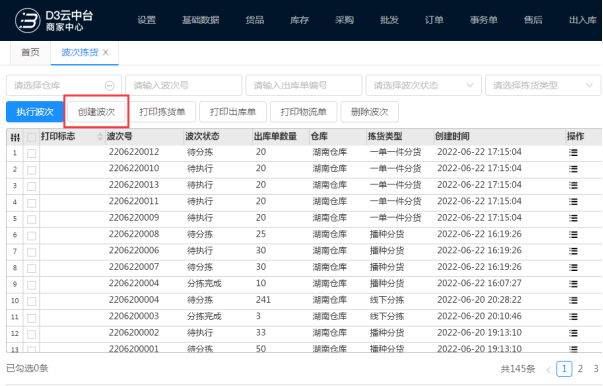This screenshot has height=386, width=603.
Task: Open the 请选择拣货类型 dropdown
Action: (543, 85)
